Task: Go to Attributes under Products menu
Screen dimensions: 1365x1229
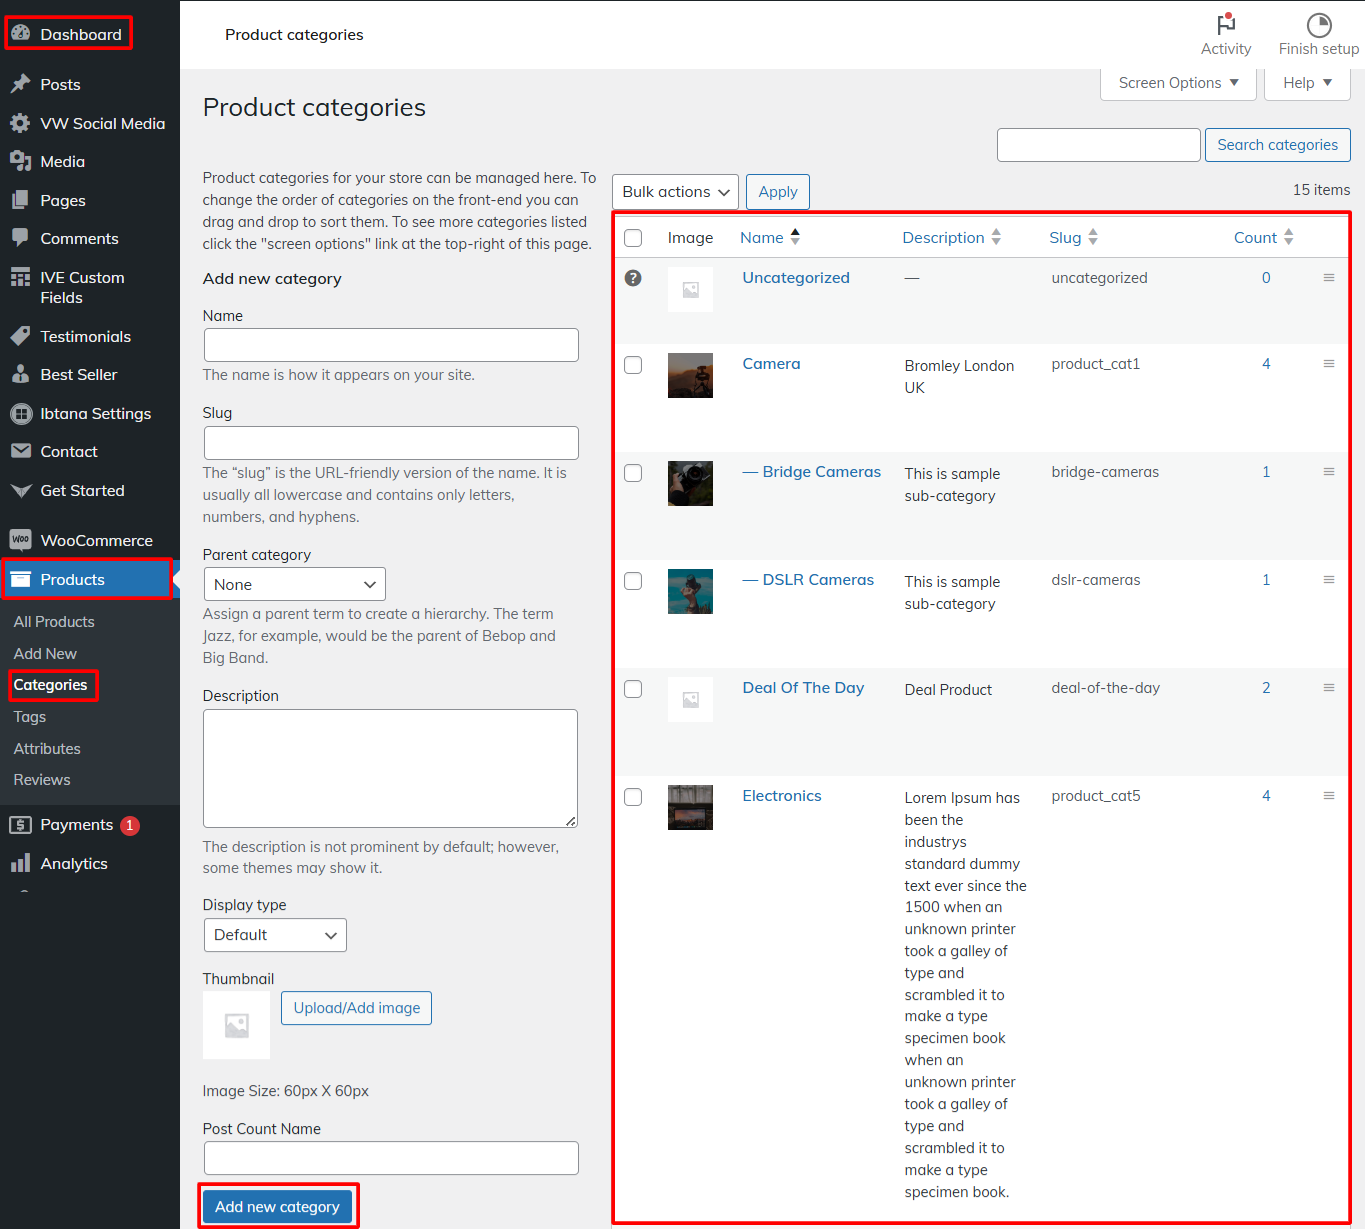Action: tap(47, 749)
